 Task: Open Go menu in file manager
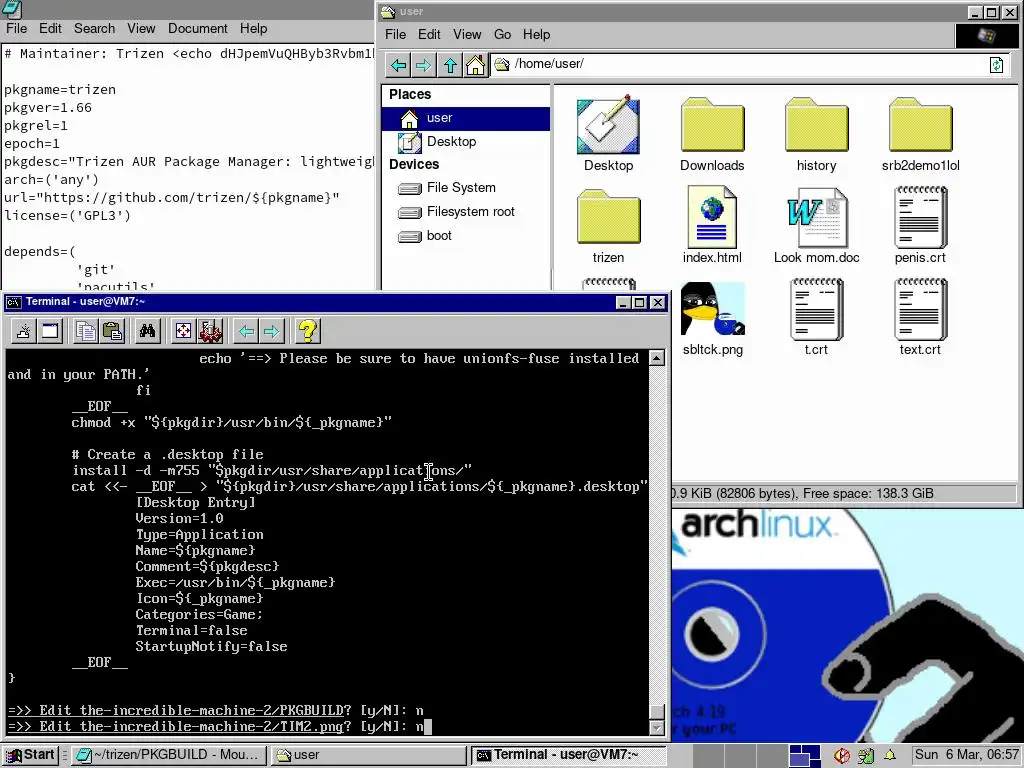point(502,35)
